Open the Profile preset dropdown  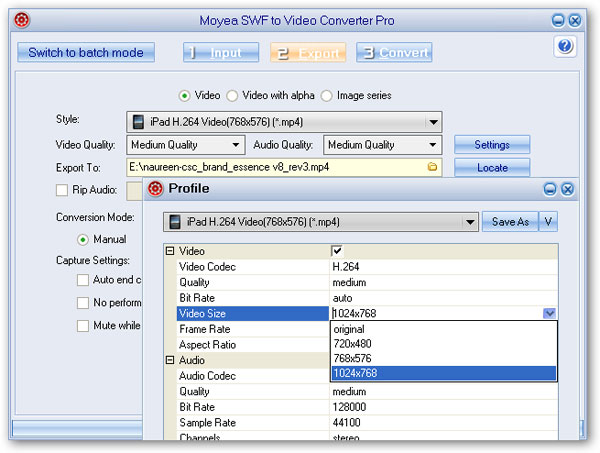[x=470, y=222]
